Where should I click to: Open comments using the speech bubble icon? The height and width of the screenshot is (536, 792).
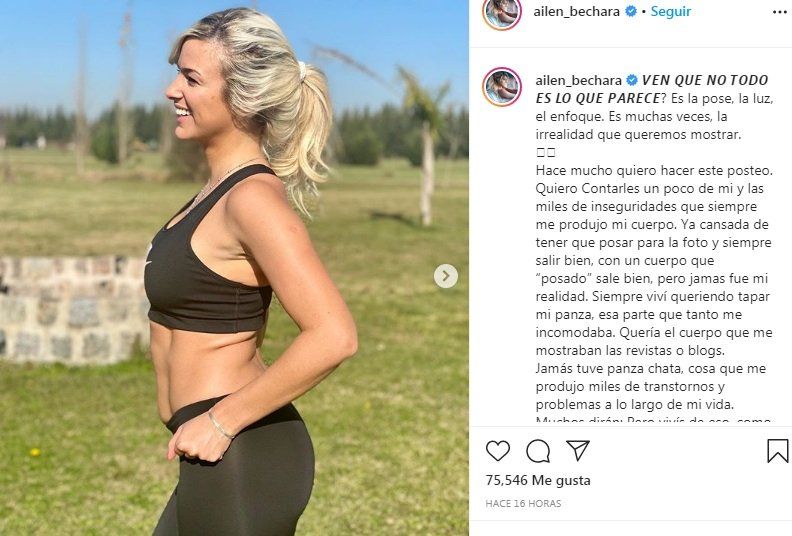coord(538,451)
